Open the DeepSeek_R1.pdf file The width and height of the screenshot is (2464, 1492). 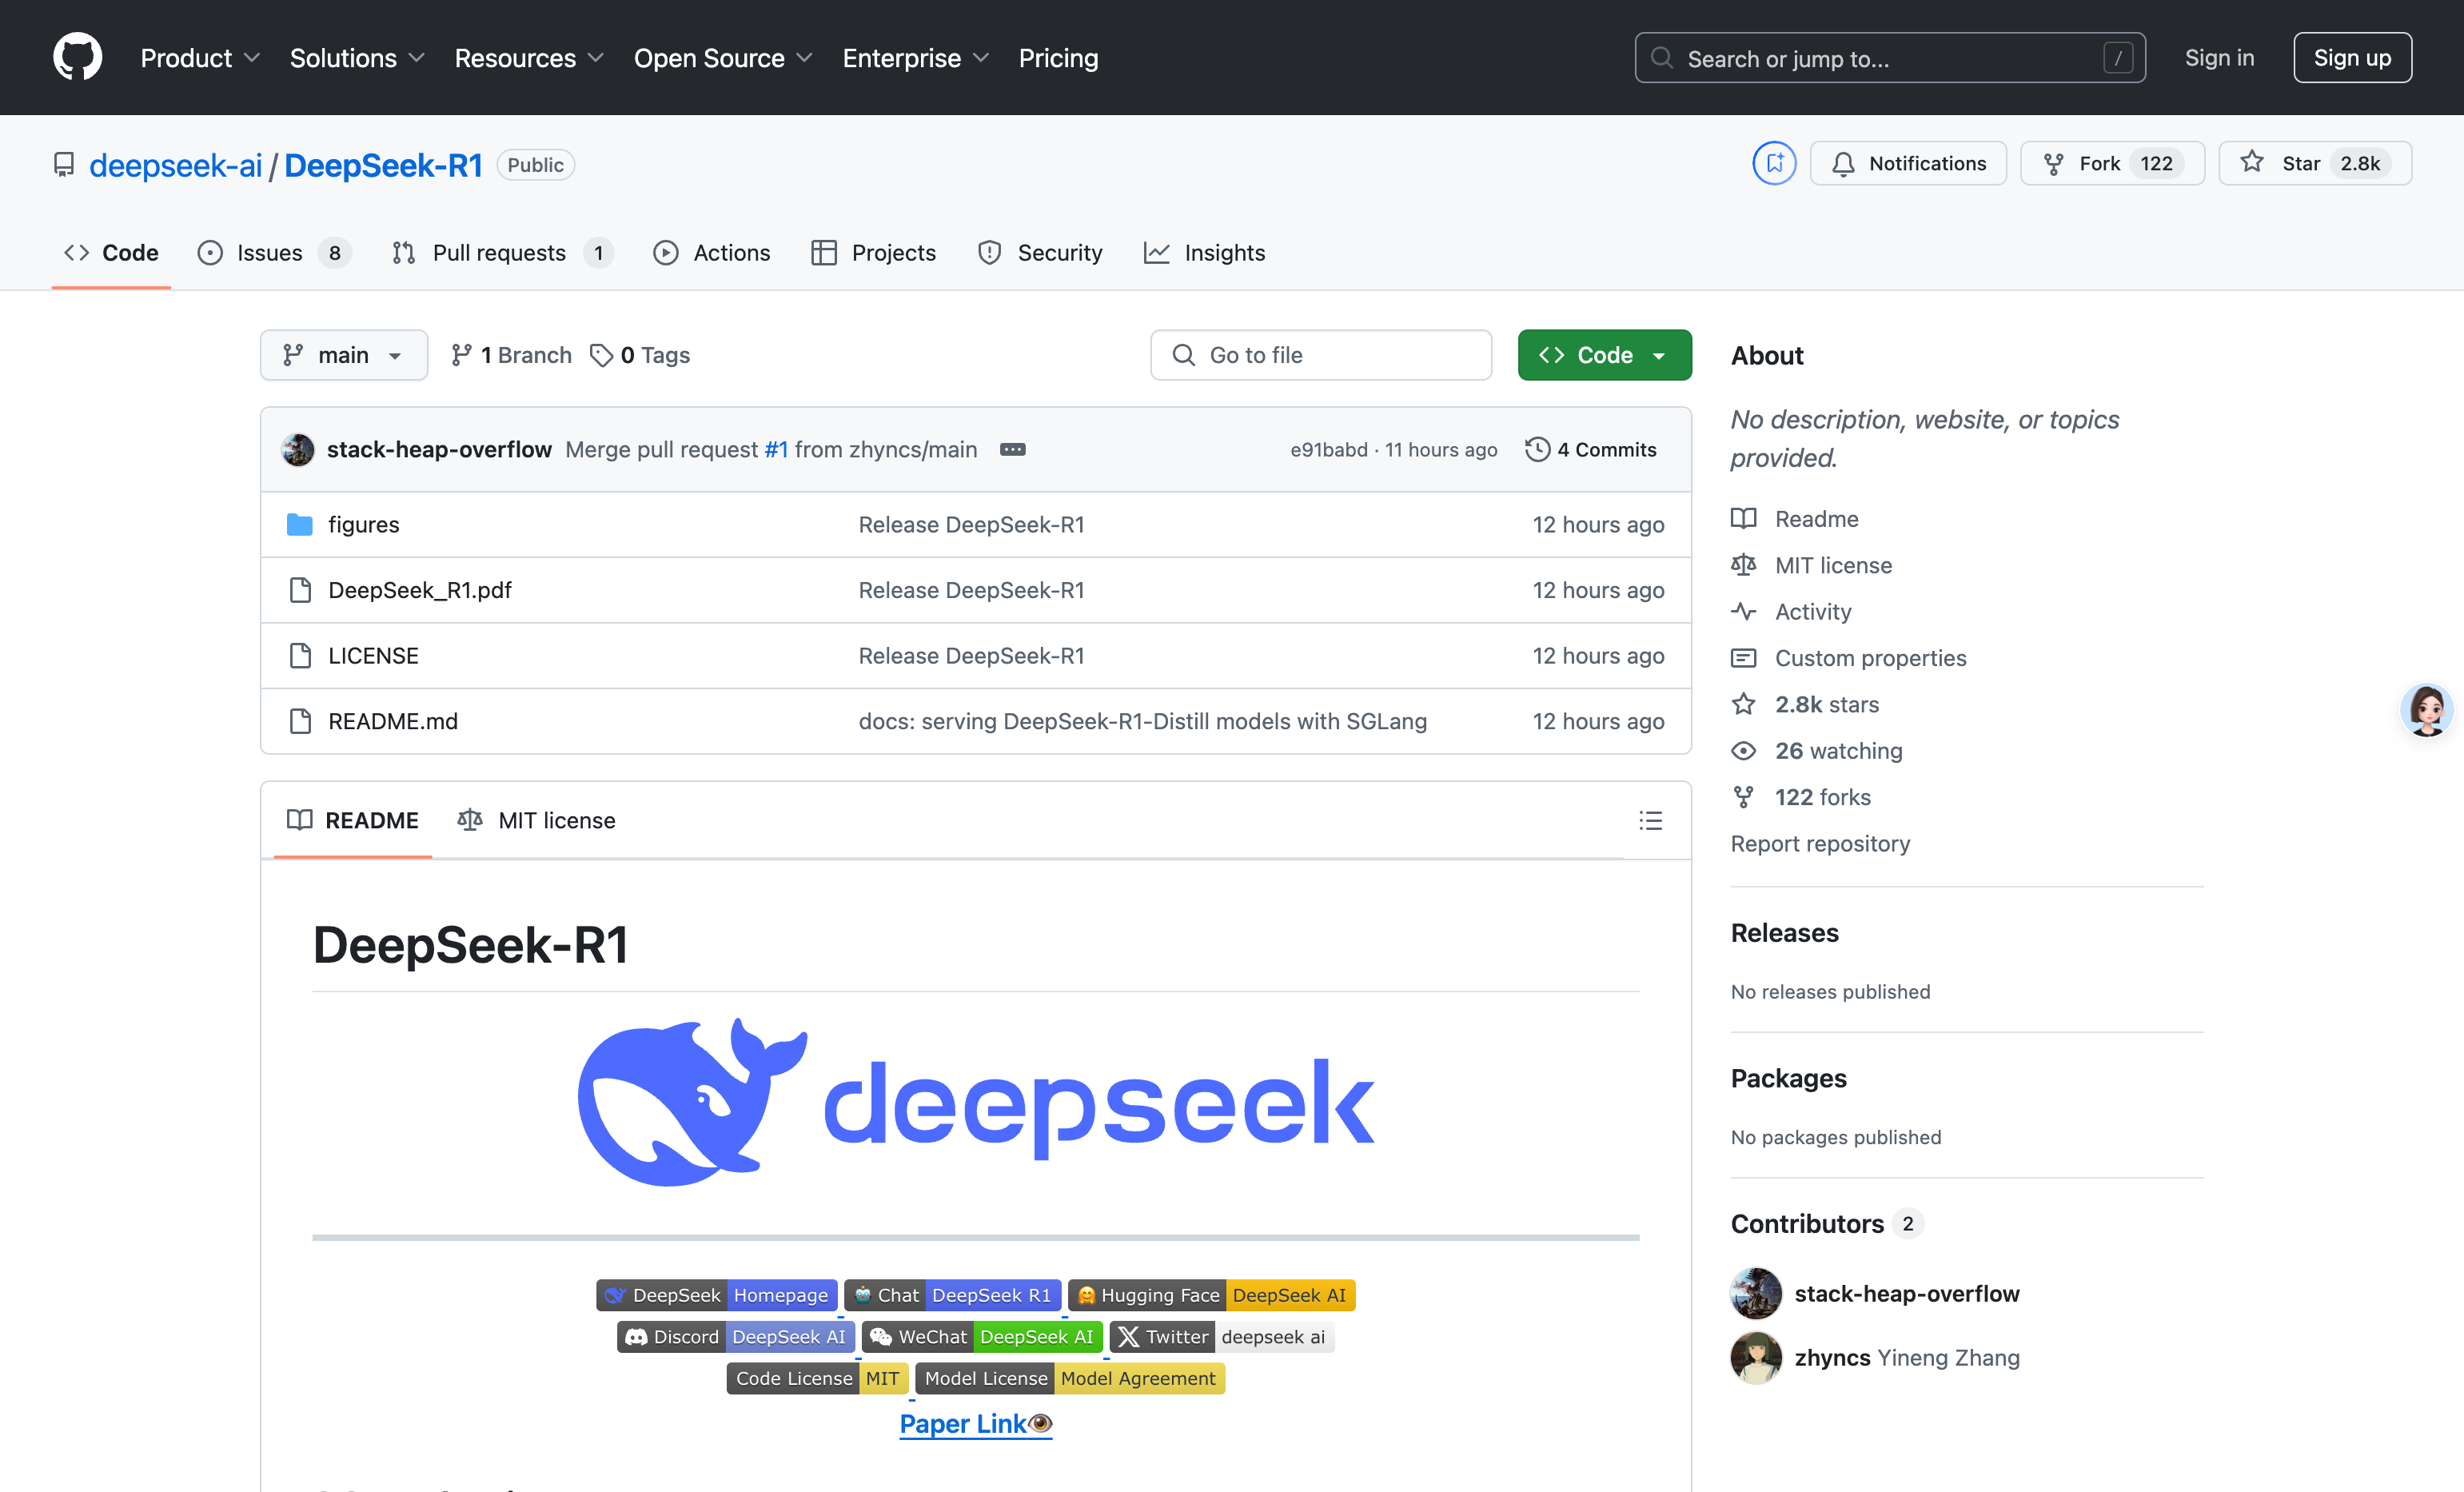point(420,590)
